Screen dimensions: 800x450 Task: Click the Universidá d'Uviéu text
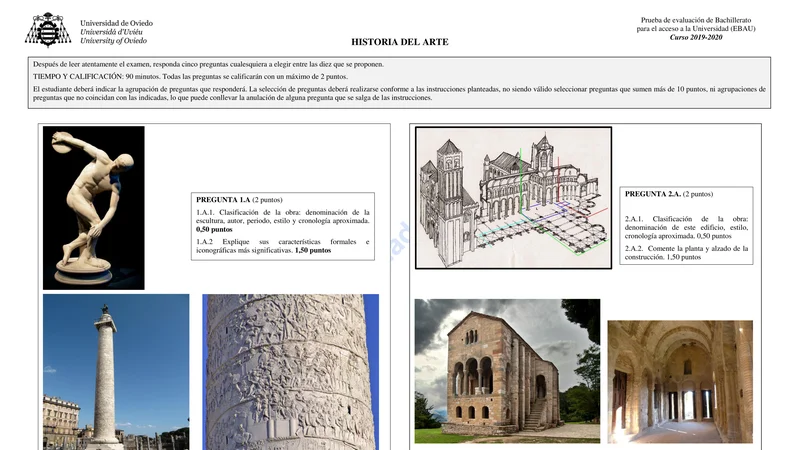109,31
